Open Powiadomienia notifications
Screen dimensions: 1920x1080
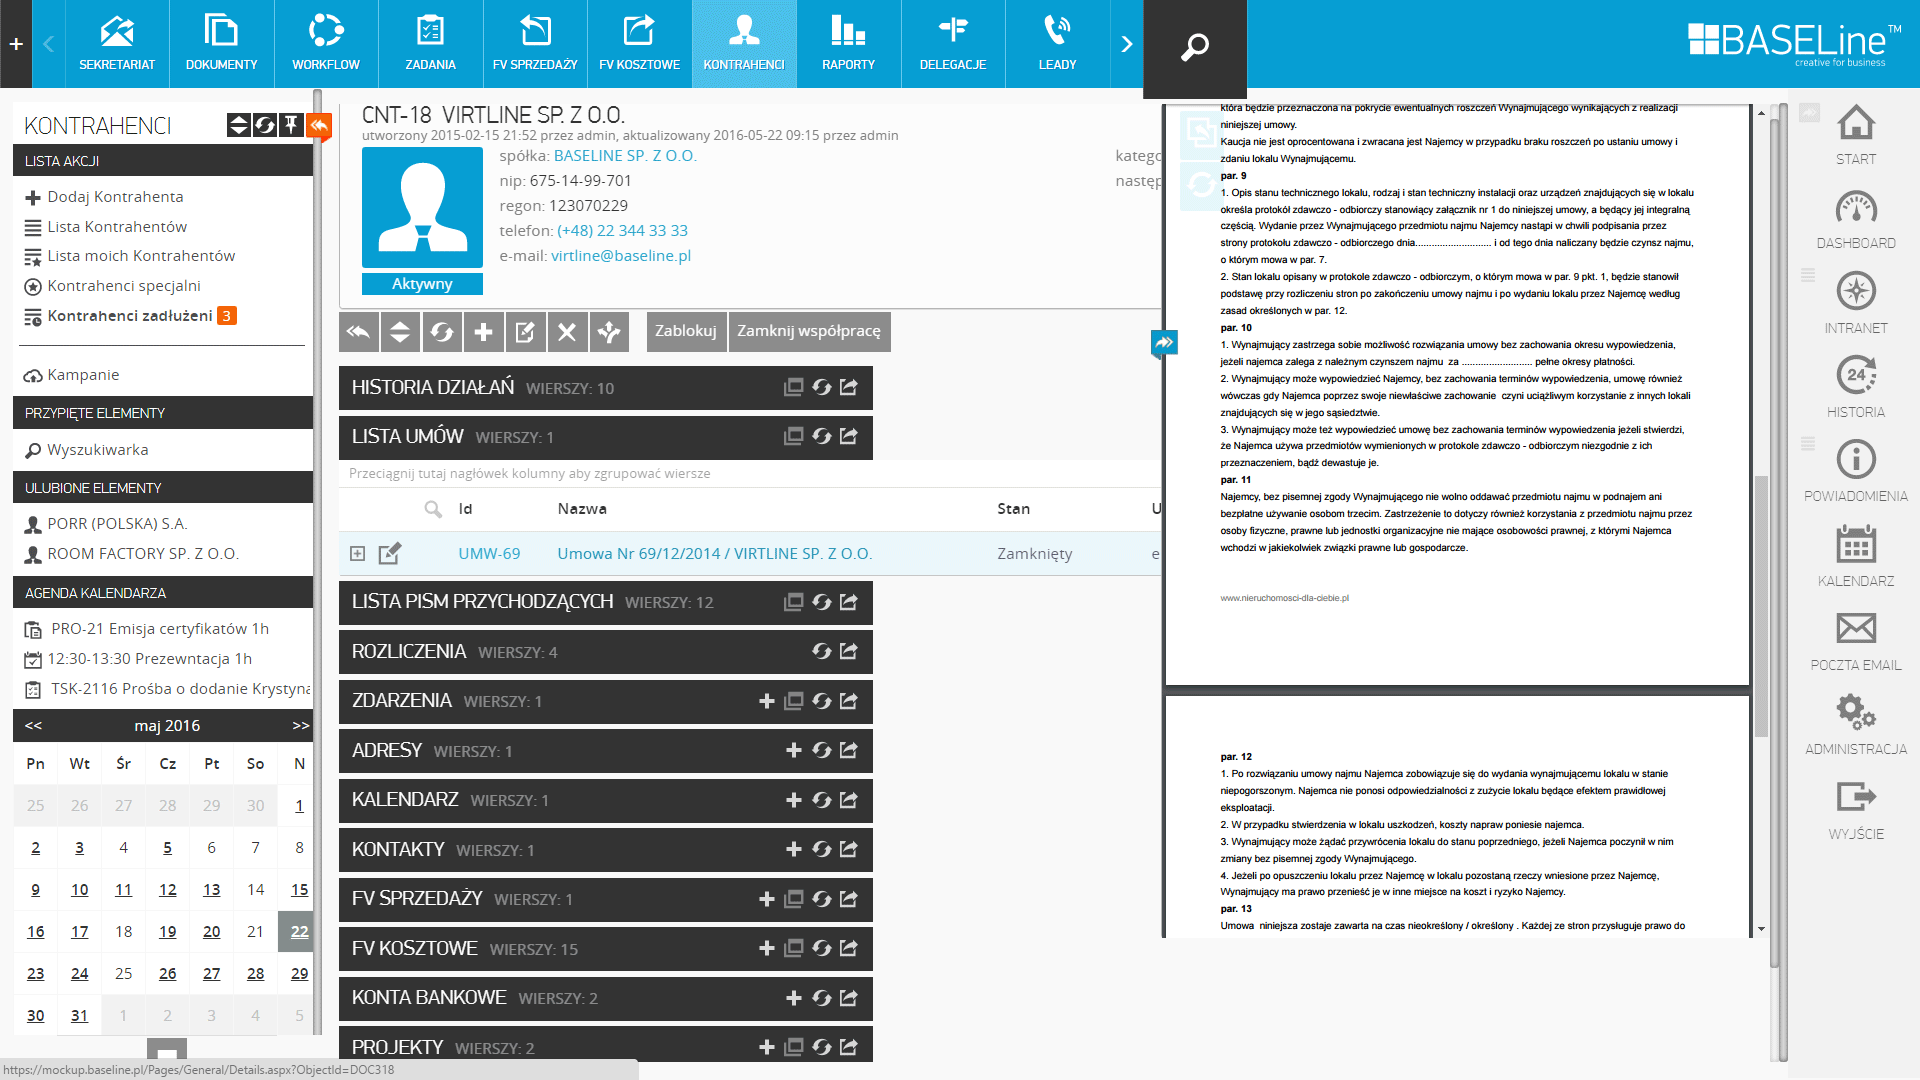click(x=1856, y=472)
